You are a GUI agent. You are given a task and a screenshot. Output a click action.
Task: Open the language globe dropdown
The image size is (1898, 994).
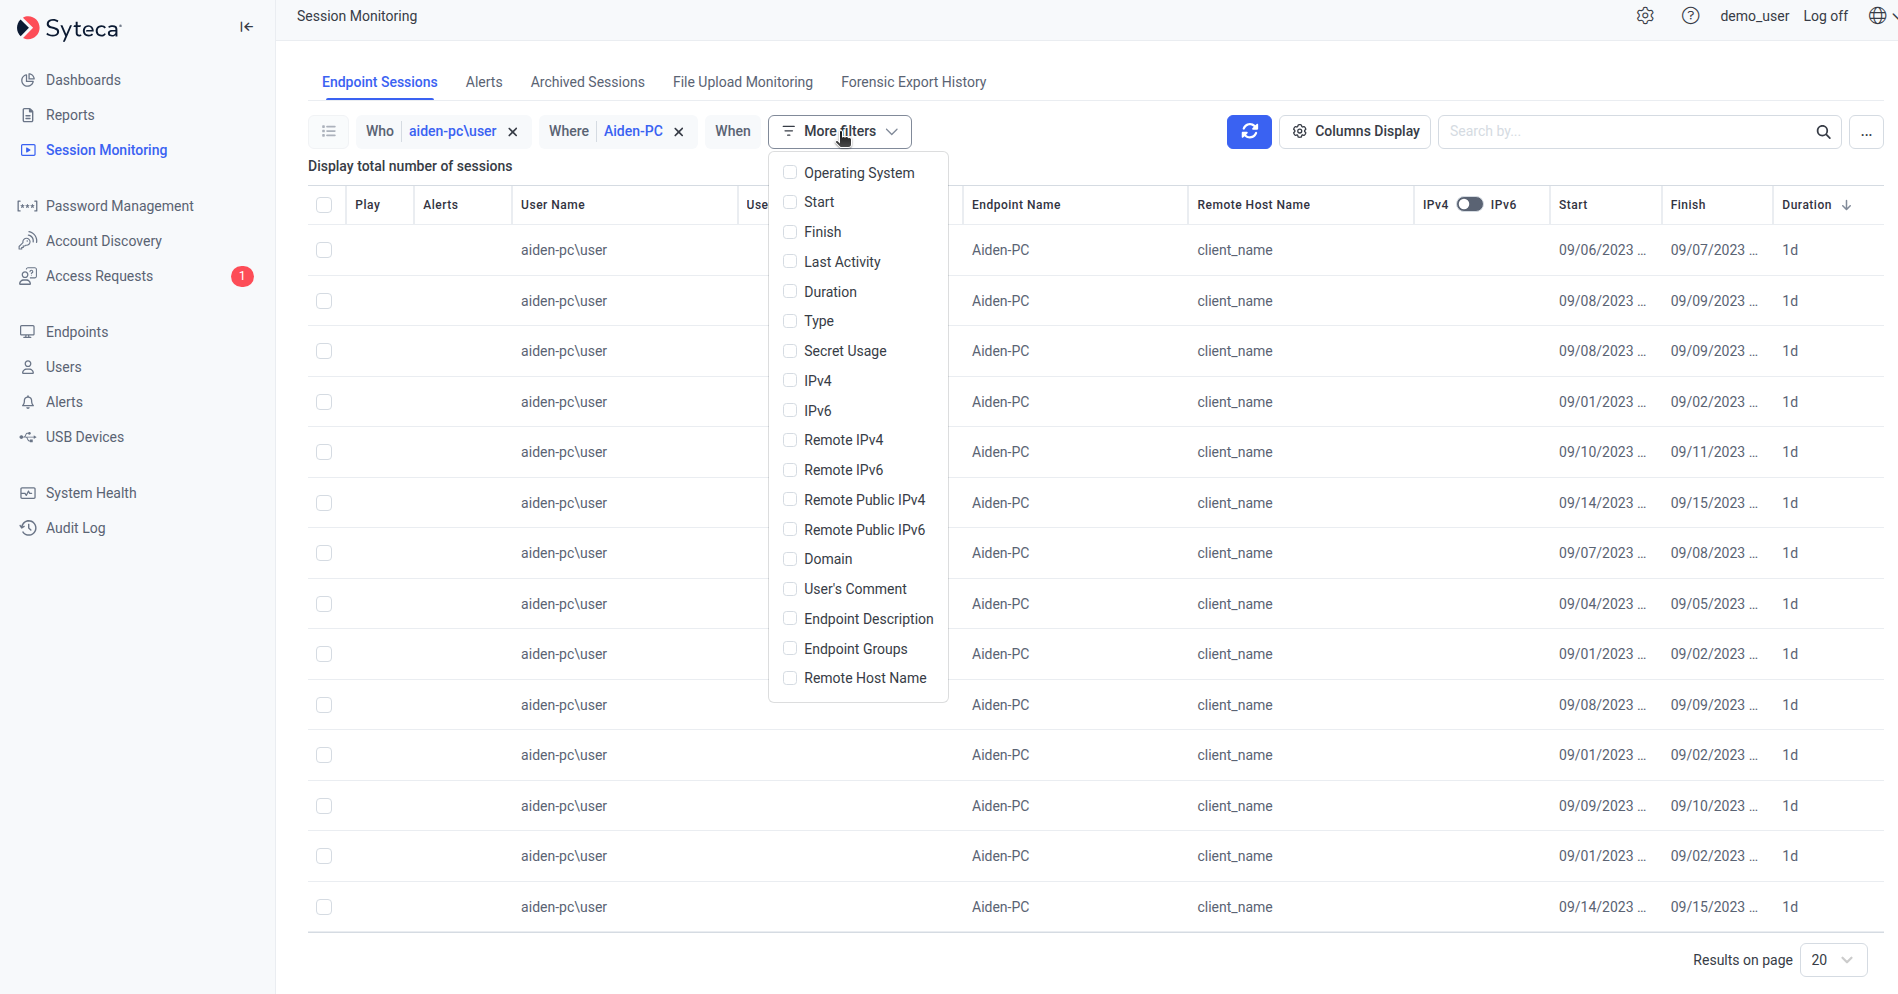(x=1882, y=16)
